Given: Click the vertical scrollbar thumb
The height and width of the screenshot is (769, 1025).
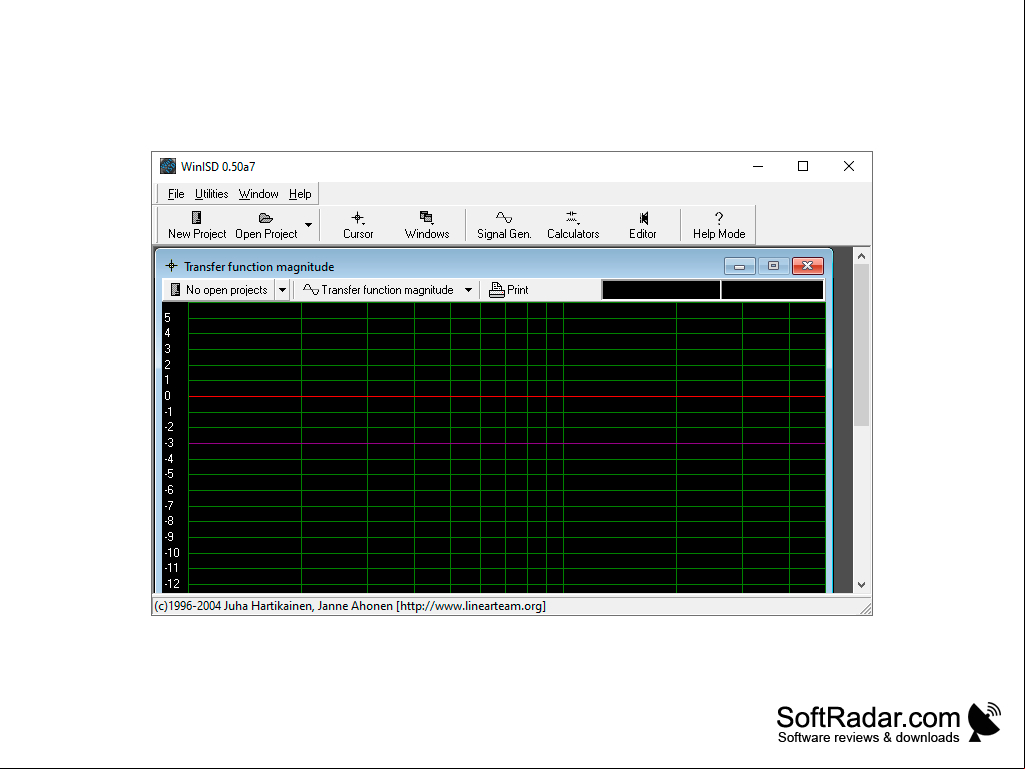Looking at the screenshot, I should click(861, 345).
